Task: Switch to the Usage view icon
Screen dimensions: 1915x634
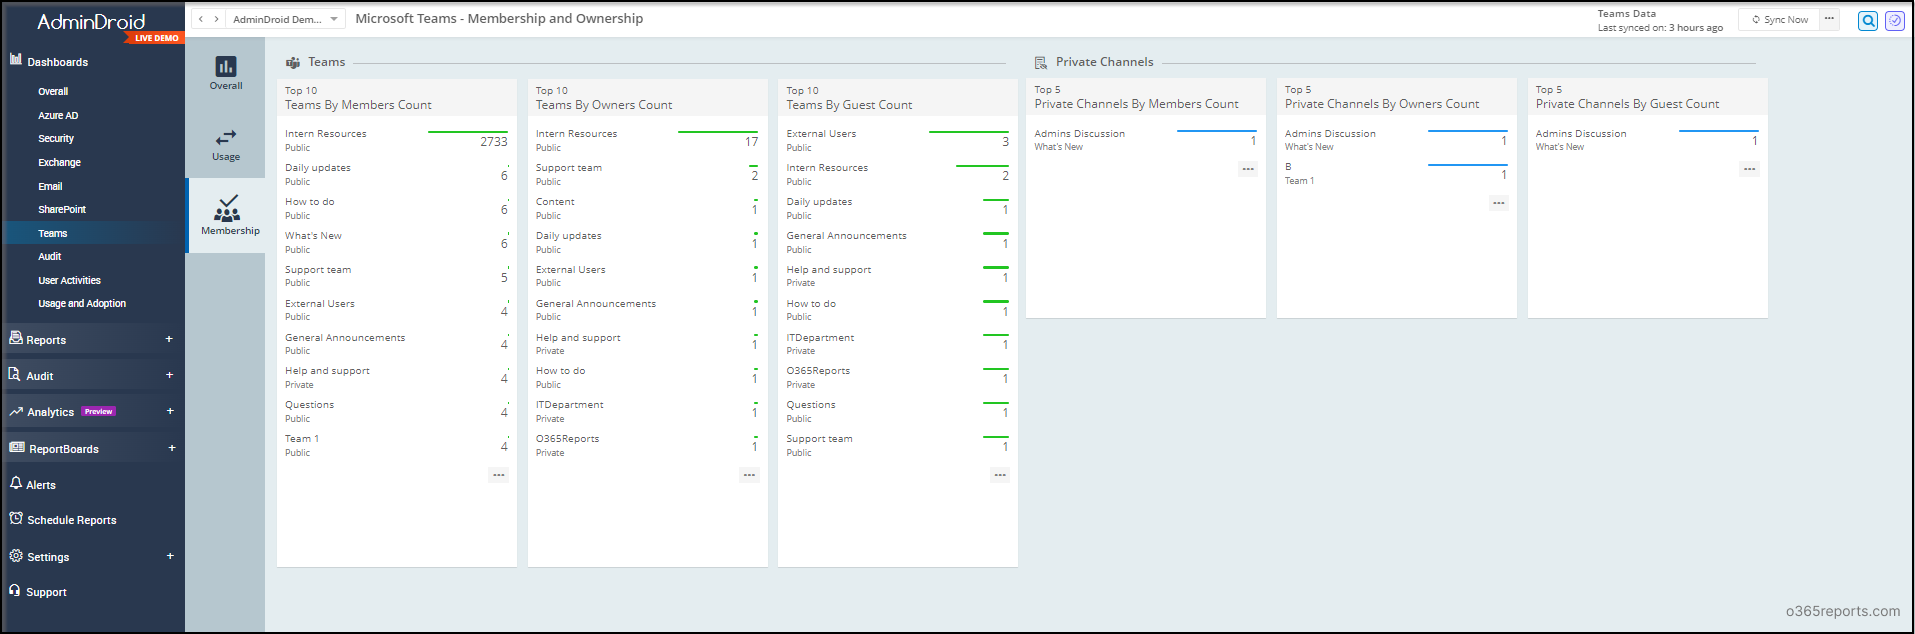Action: coord(226,137)
